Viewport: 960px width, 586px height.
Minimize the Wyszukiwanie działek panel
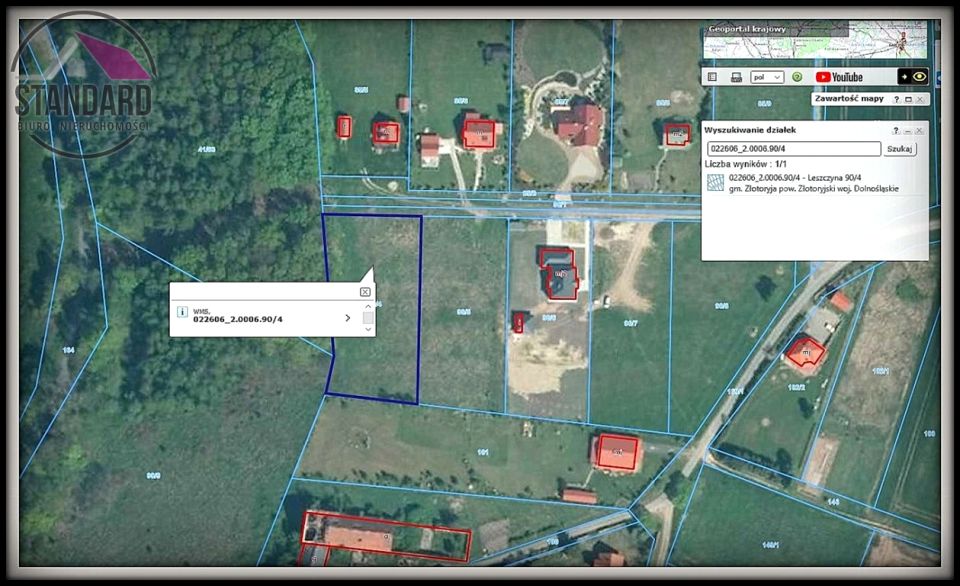coord(908,130)
